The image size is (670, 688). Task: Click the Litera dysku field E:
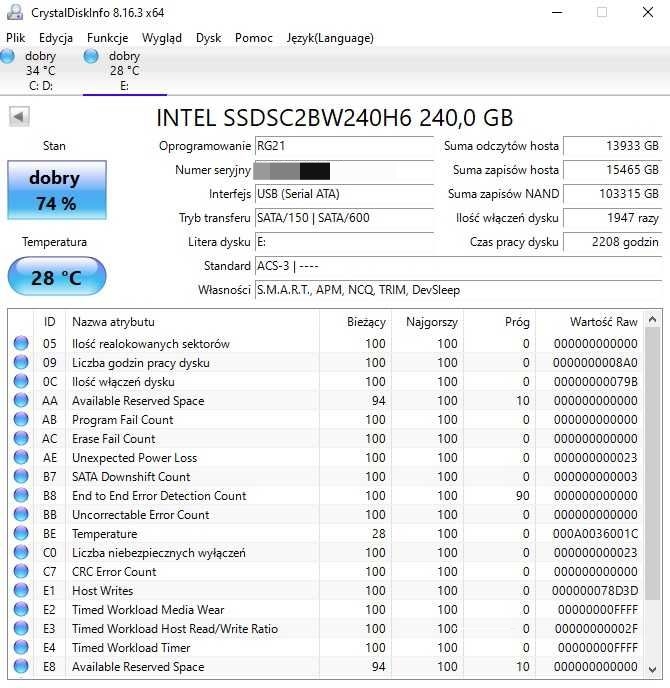(x=344, y=242)
